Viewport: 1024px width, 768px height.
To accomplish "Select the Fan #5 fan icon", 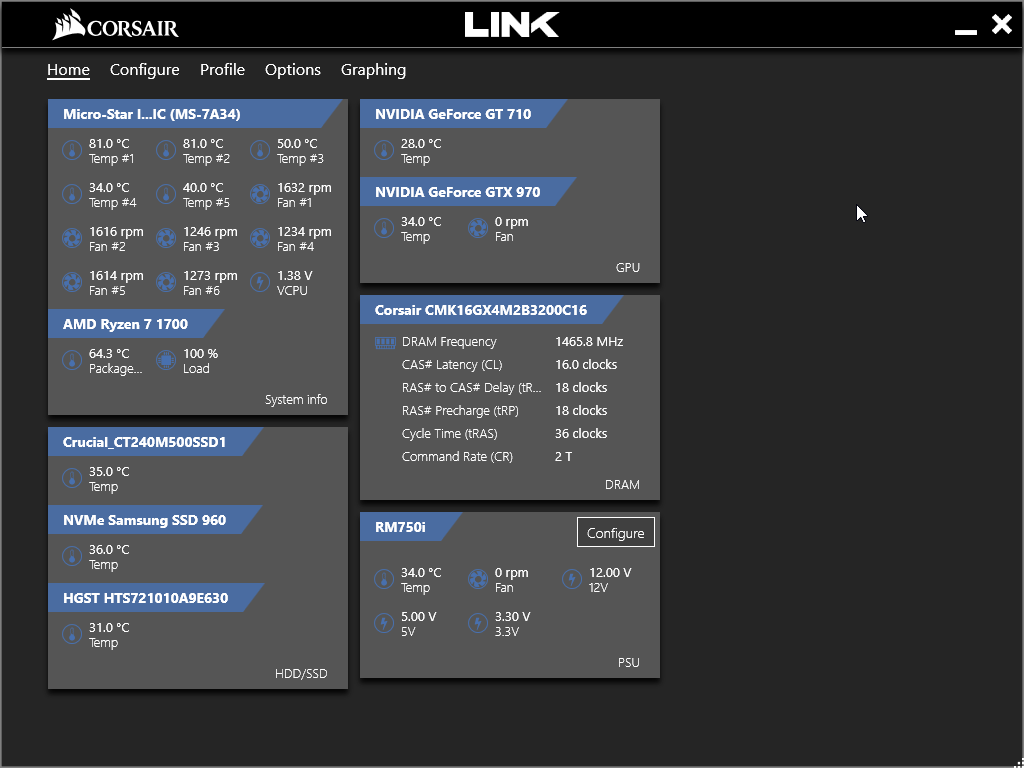I will point(71,282).
